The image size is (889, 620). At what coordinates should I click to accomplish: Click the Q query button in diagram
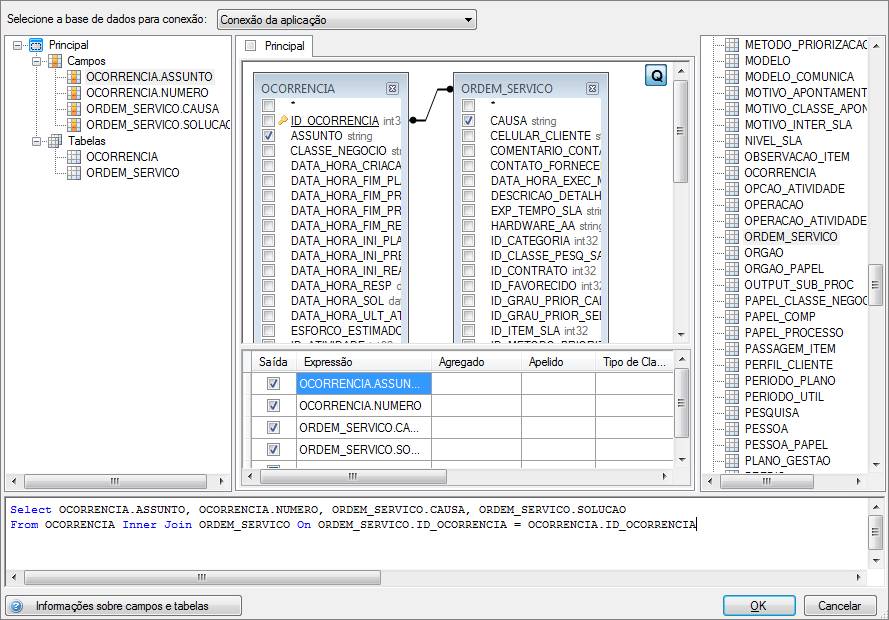[656, 75]
